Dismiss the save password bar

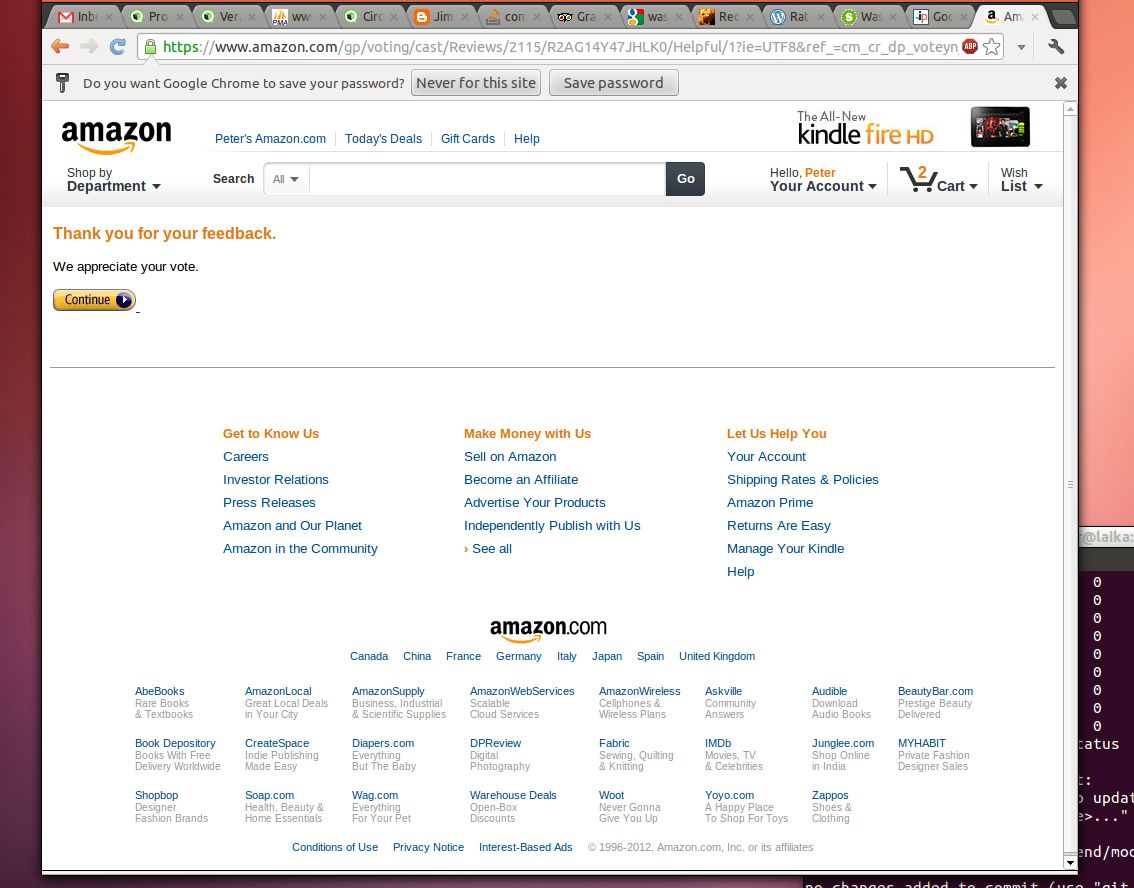pos(1060,83)
